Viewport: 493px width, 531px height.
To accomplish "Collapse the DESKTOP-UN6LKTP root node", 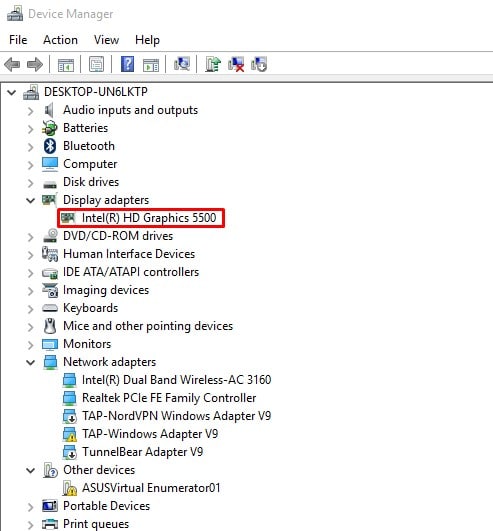I will pyautogui.click(x=12, y=92).
